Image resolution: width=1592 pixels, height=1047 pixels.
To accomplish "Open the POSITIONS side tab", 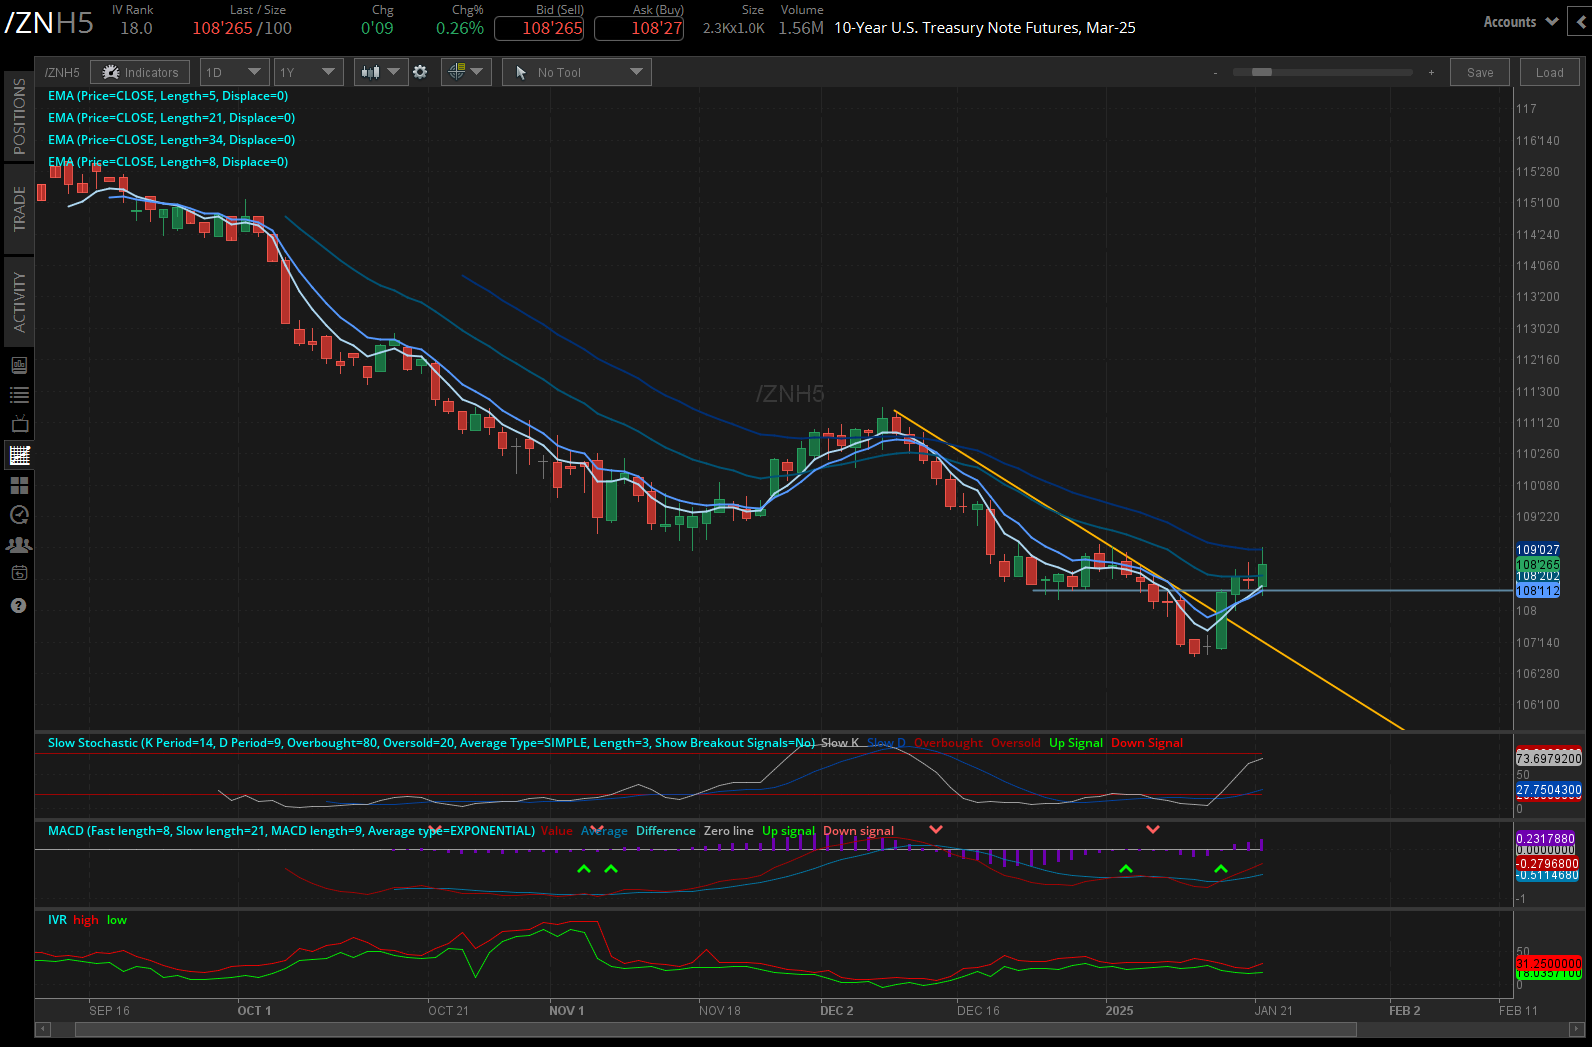I will (x=19, y=116).
